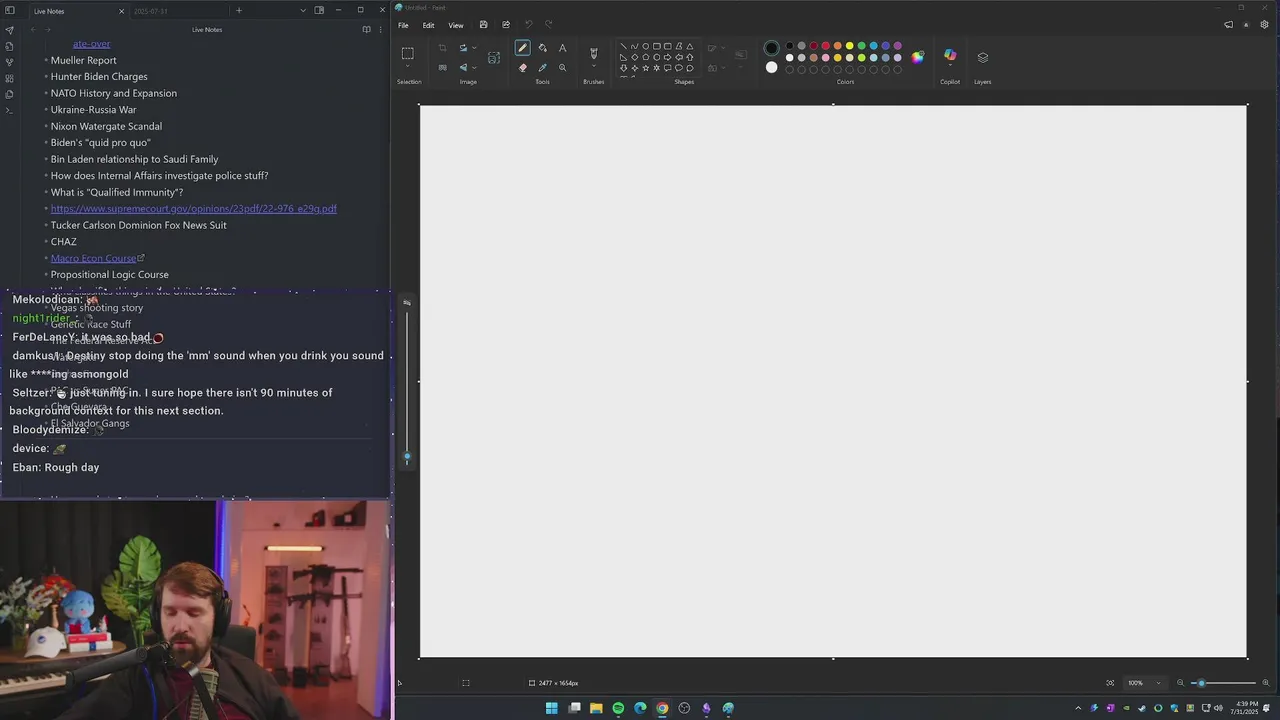Expand the Selection options dropdown

pyautogui.click(x=408, y=68)
